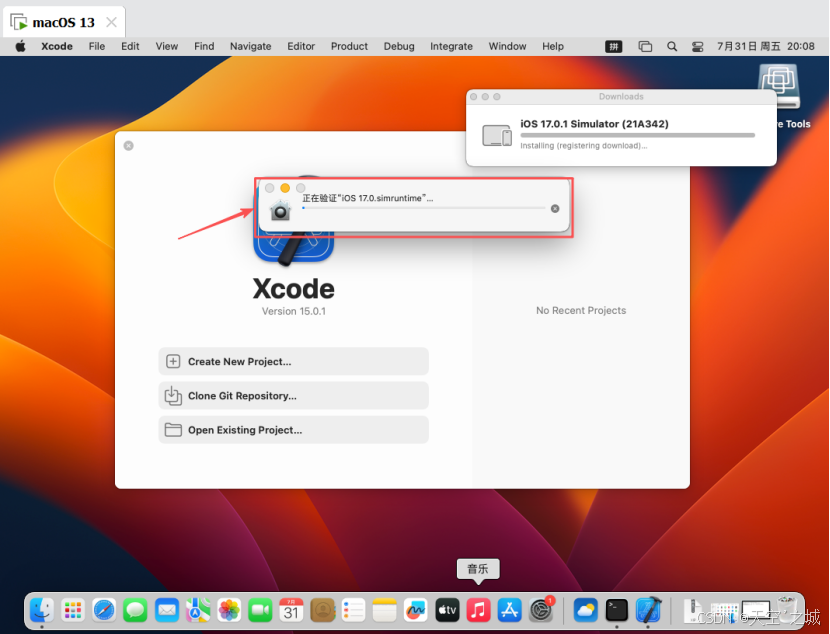
Task: Open Weather app in Dock
Action: point(585,610)
